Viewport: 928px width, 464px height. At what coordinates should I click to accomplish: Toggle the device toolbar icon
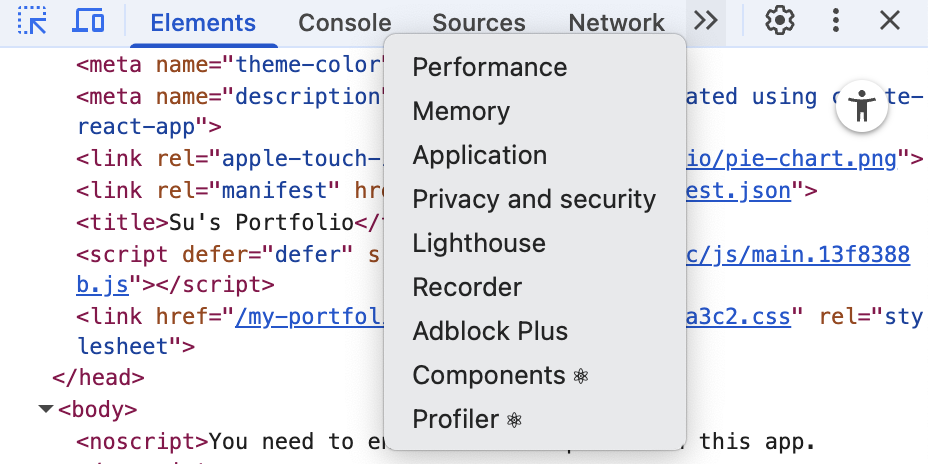click(x=89, y=21)
